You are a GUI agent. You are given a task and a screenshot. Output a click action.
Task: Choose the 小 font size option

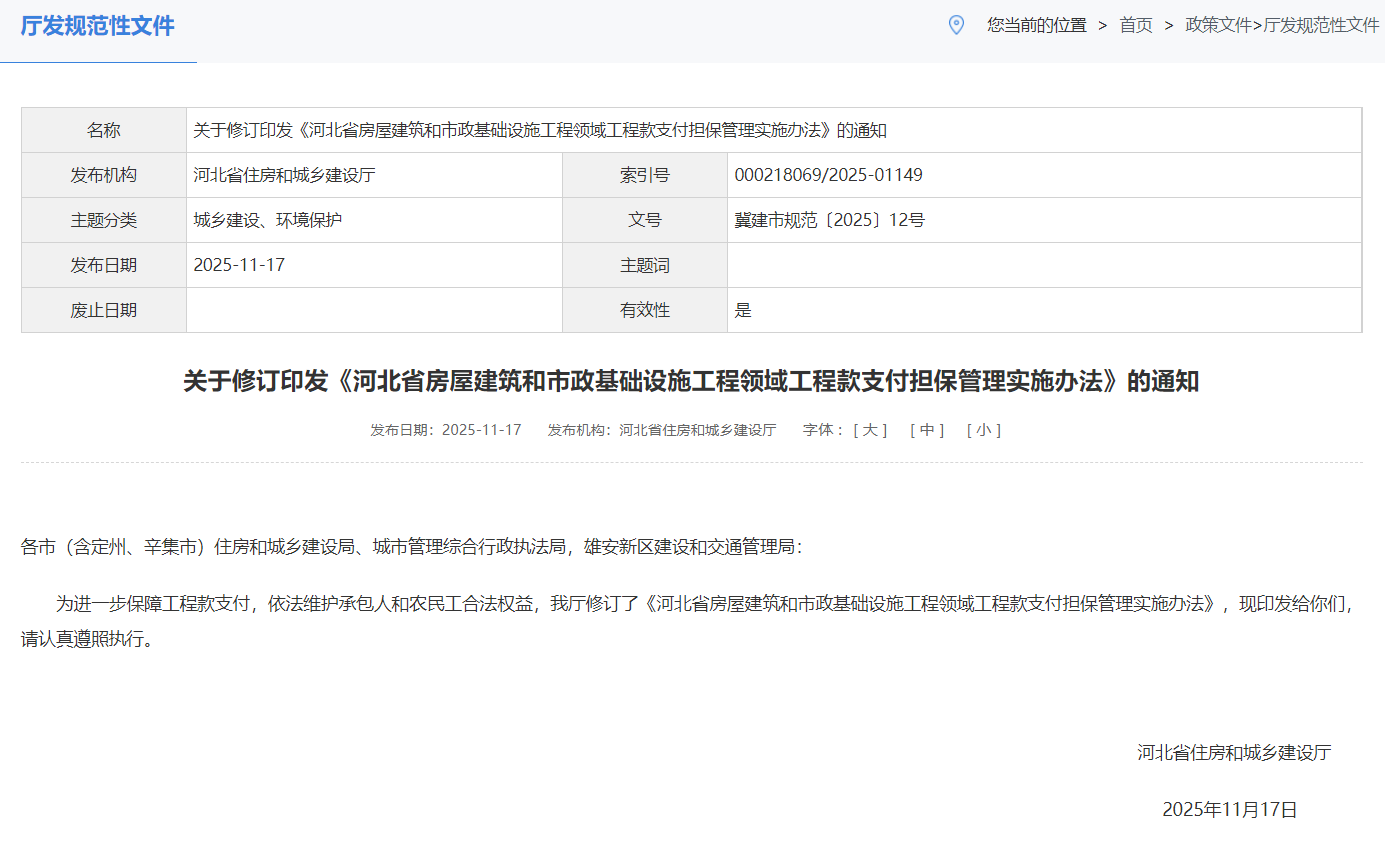click(983, 430)
